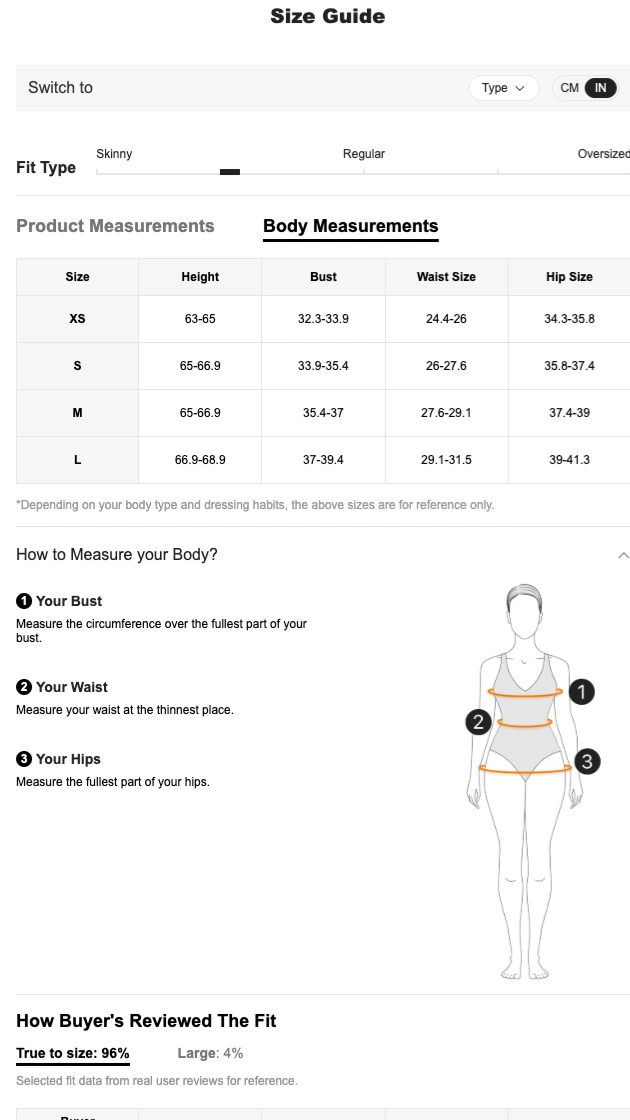Click the Your Waist numbered bullet icon
The width and height of the screenshot is (630, 1120).
tap(24, 687)
